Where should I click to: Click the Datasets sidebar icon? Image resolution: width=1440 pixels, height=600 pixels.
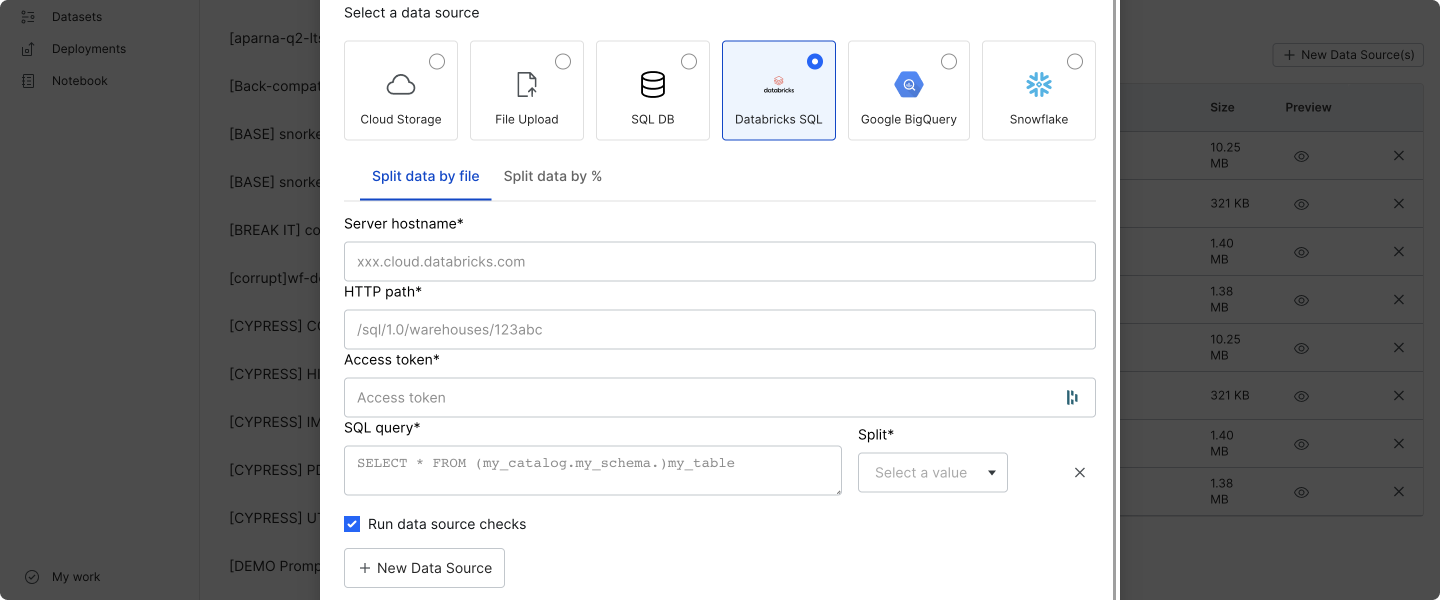tap(29, 17)
